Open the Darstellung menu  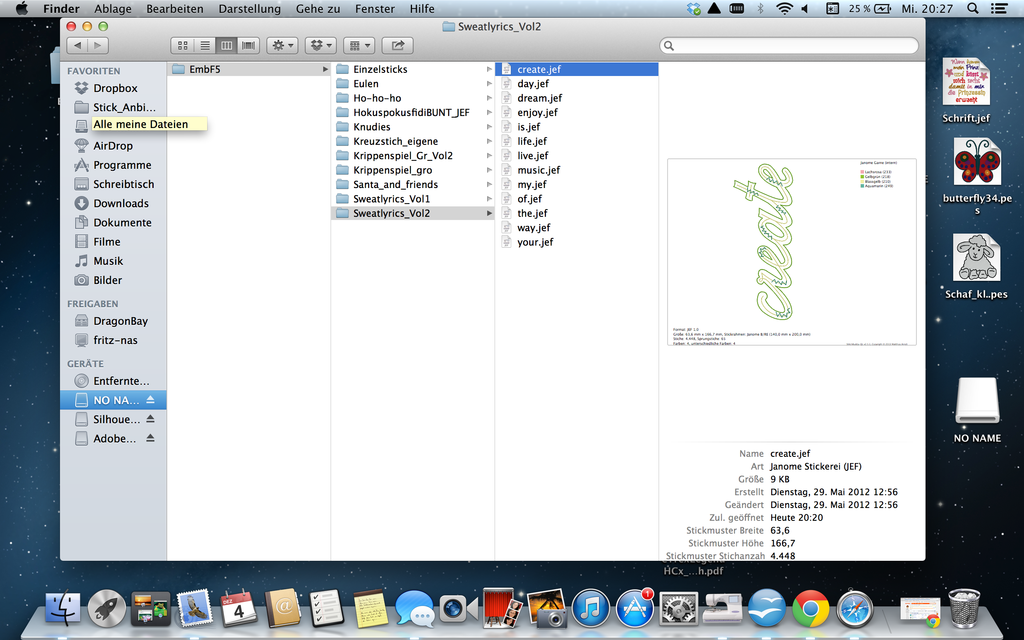[249, 8]
